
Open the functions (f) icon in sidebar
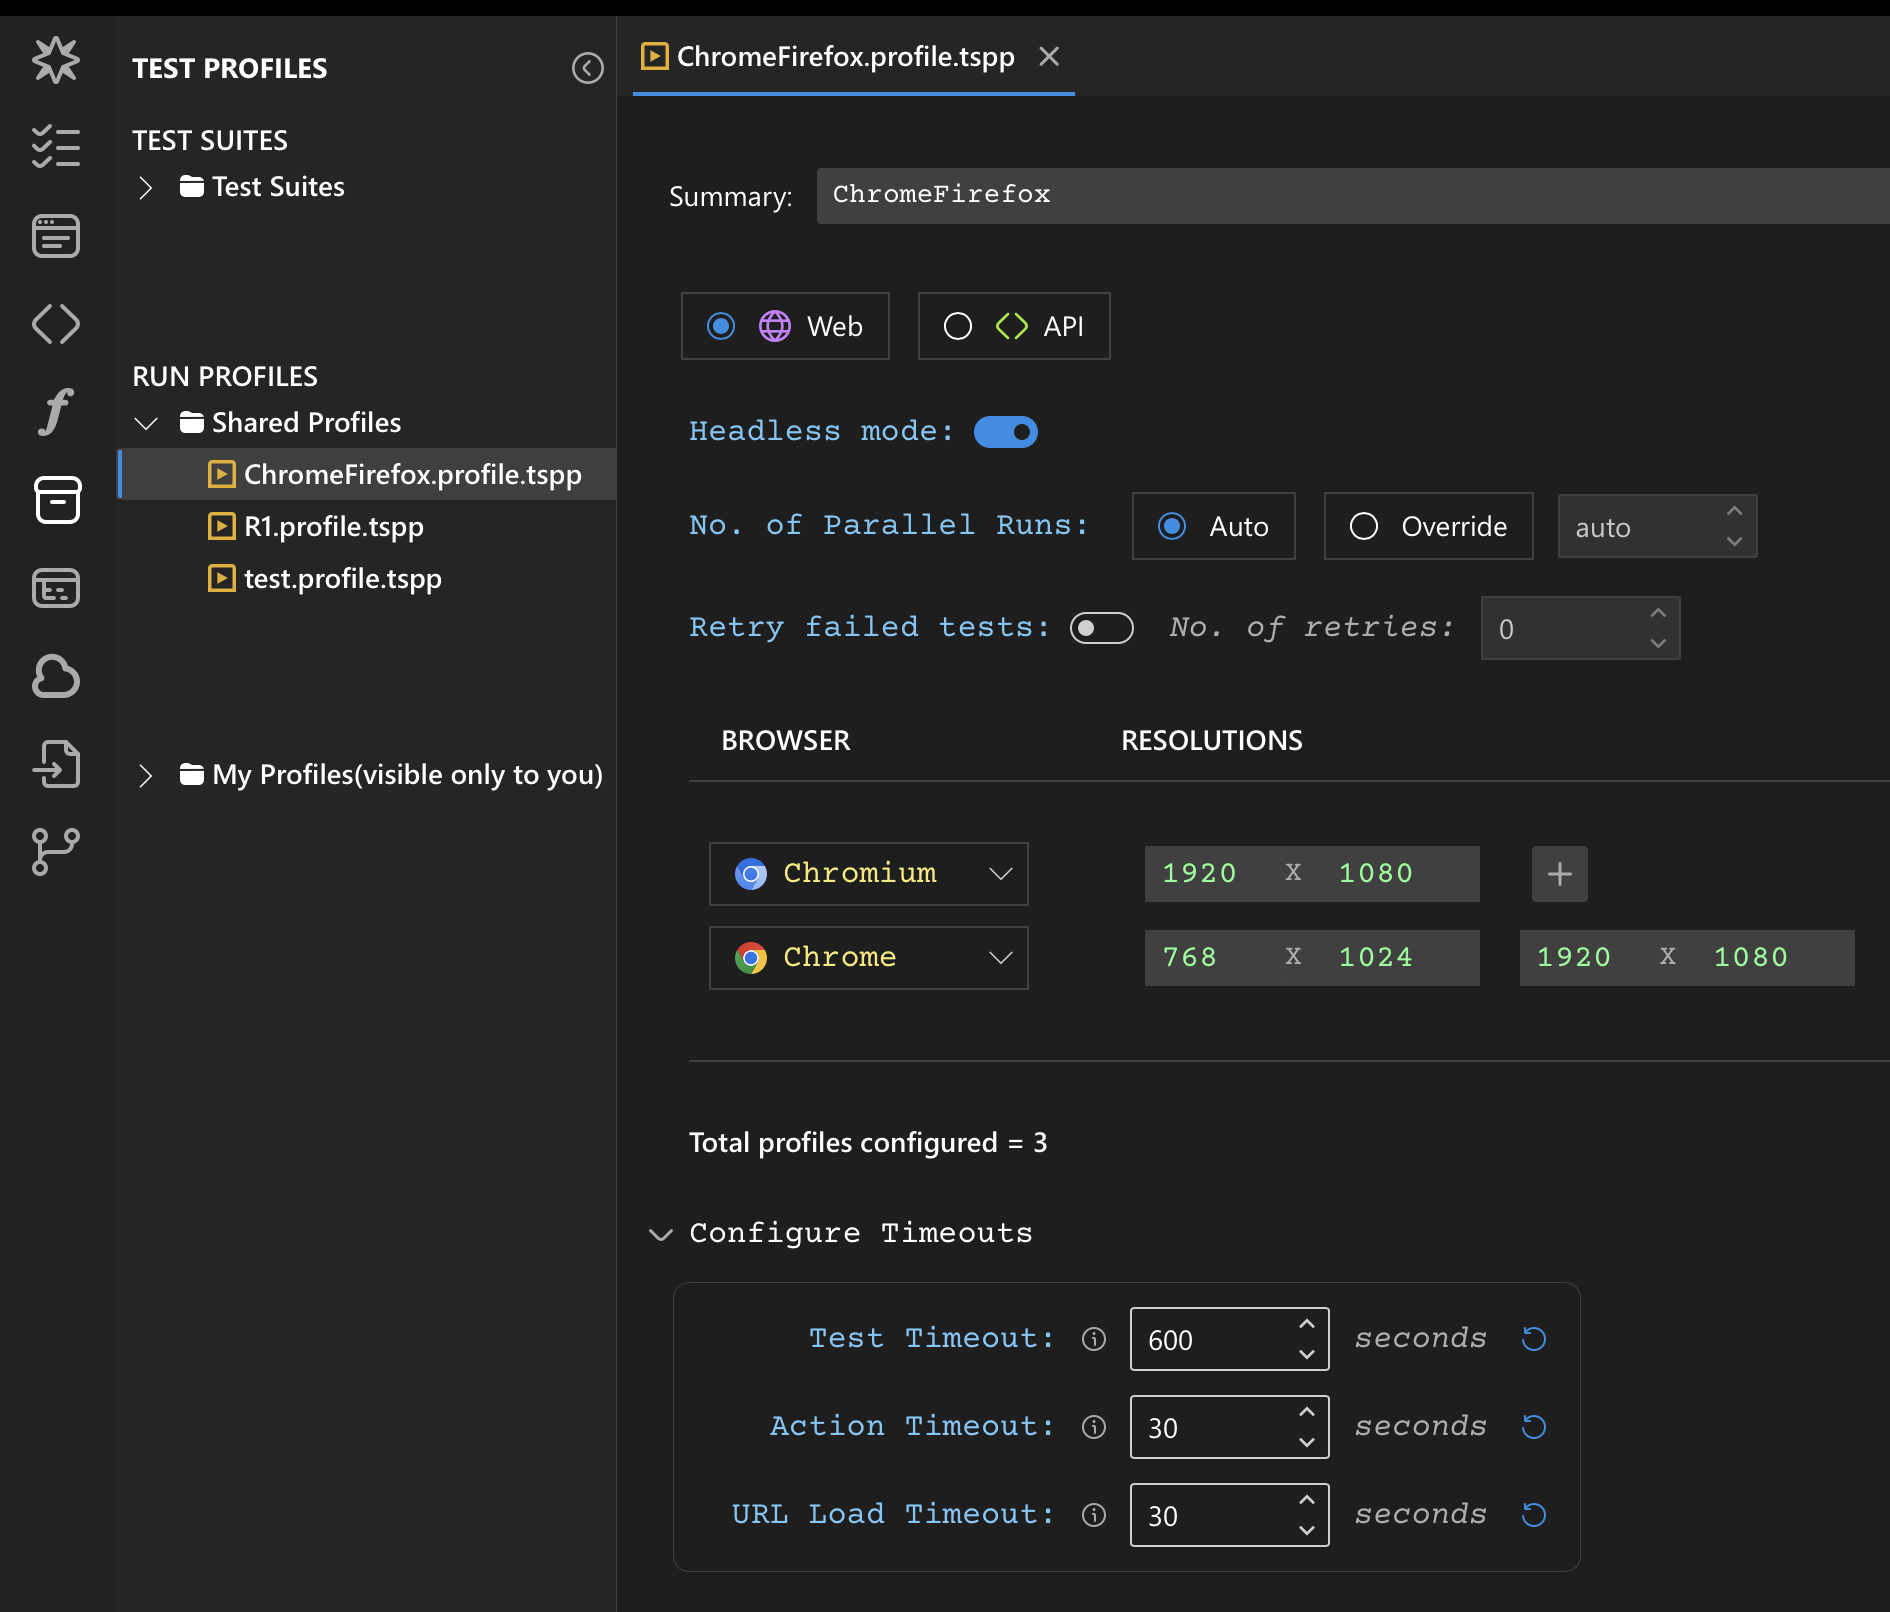click(x=56, y=412)
